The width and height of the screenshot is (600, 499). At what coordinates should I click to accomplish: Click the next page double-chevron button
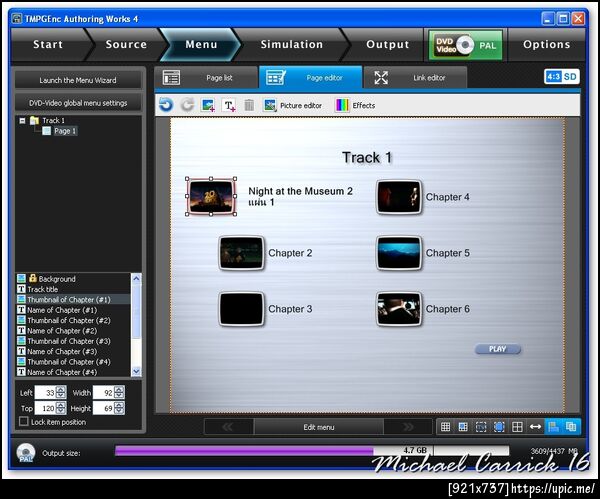coord(408,427)
